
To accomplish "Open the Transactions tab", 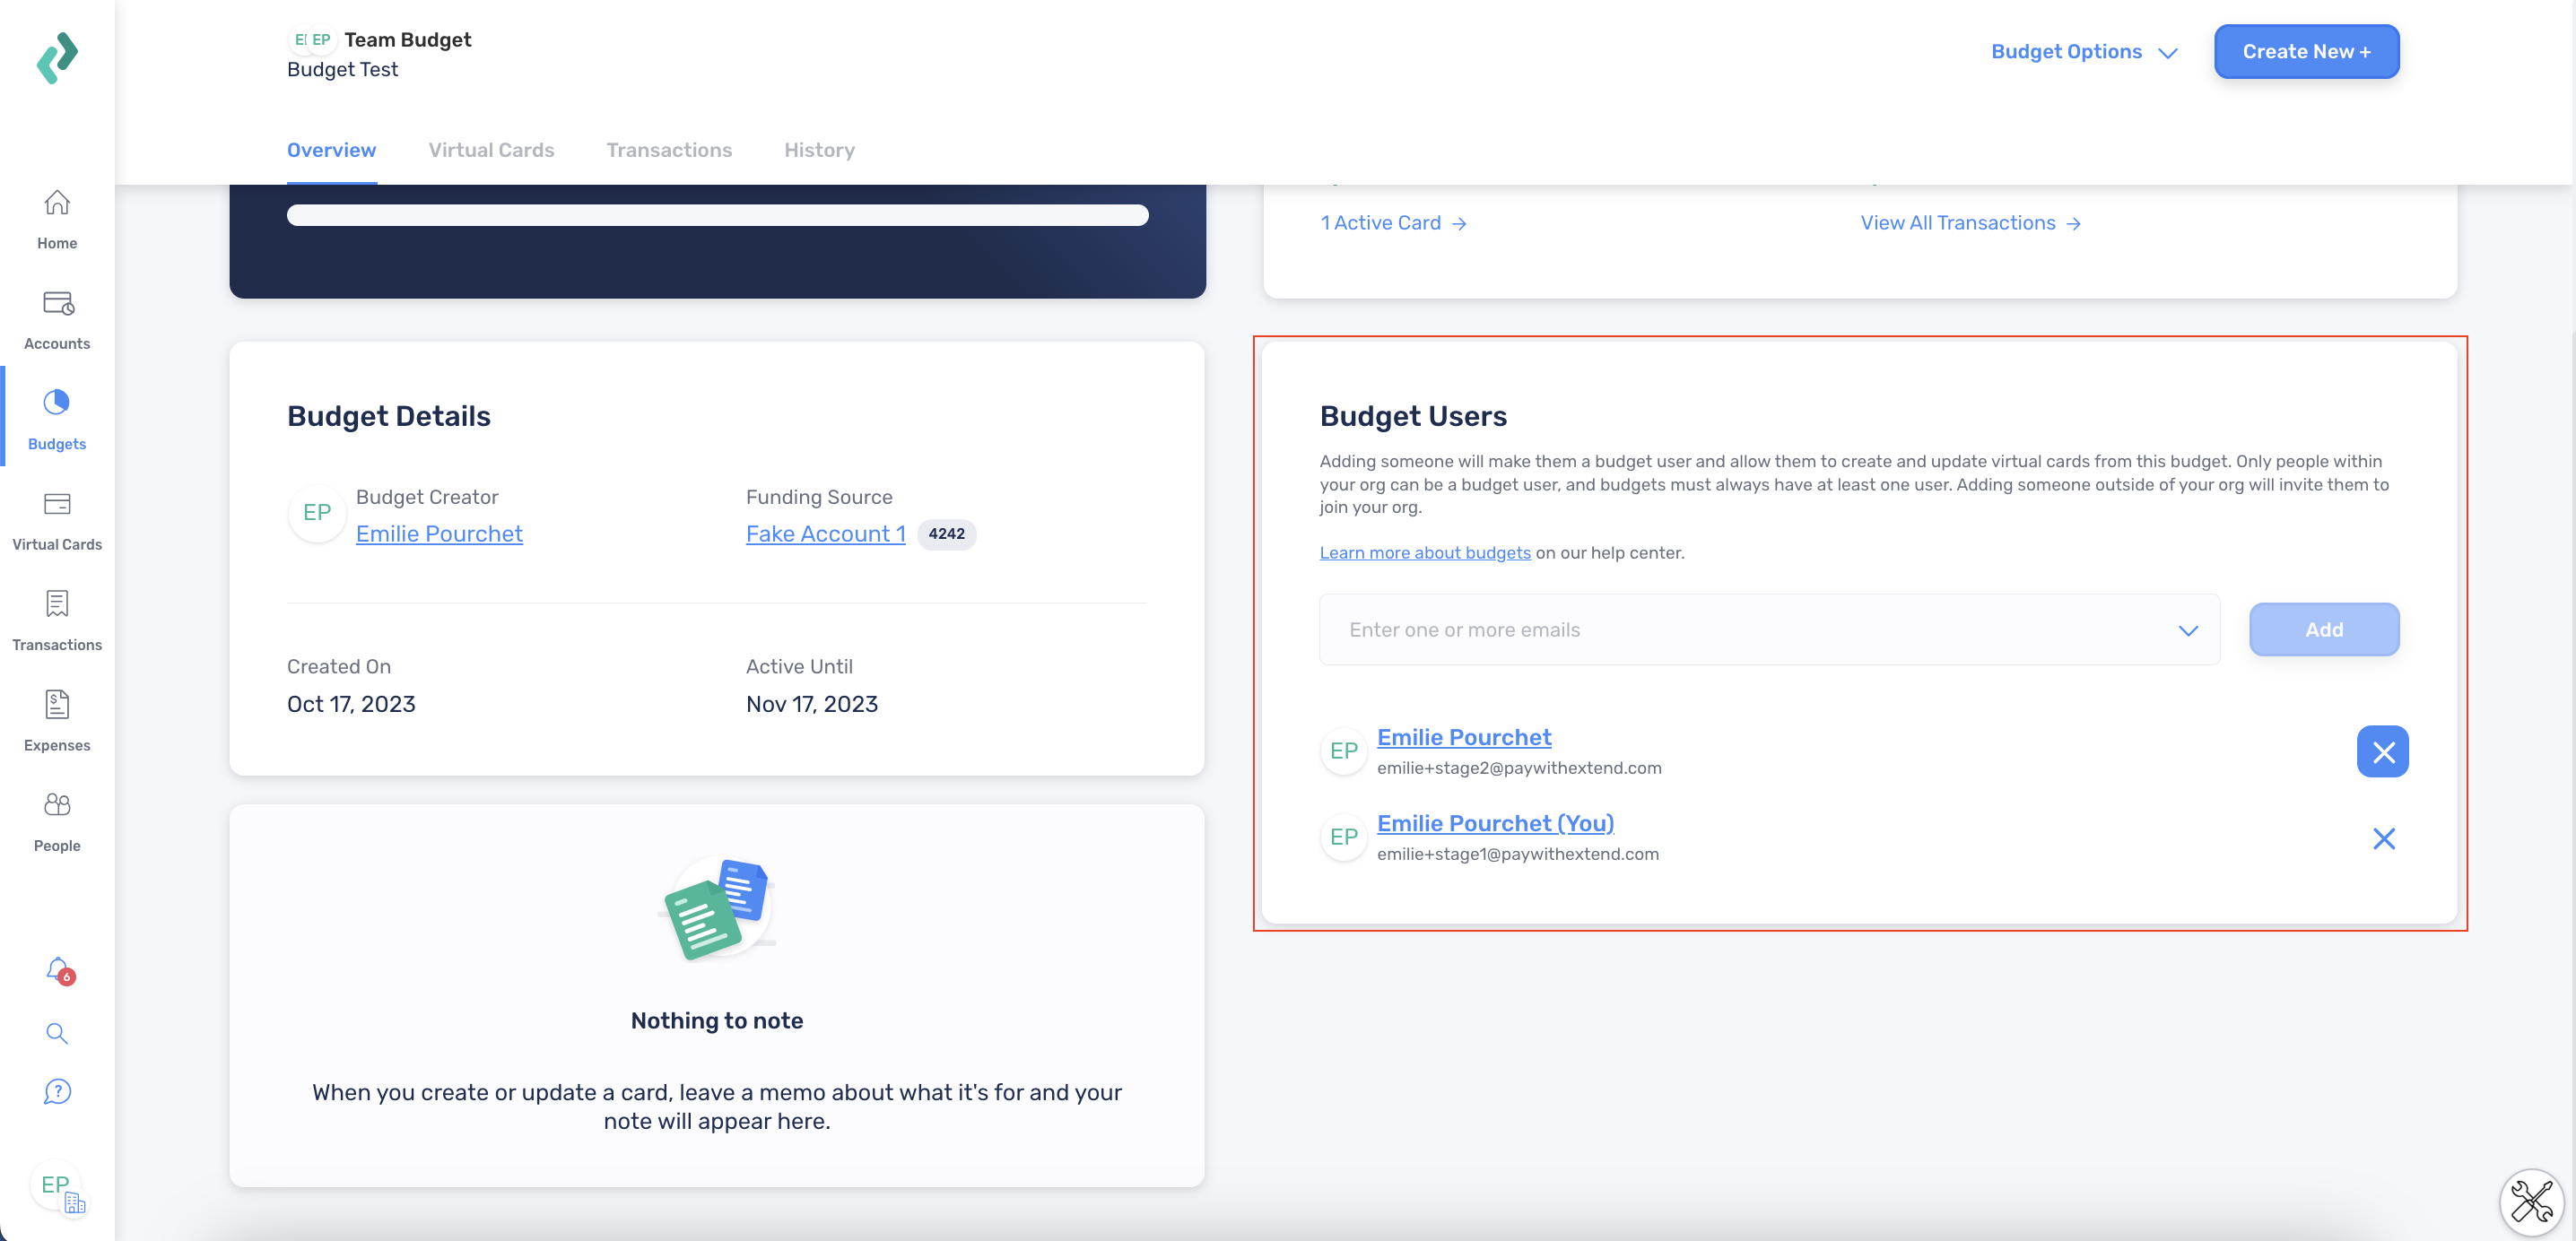I will click(x=669, y=150).
